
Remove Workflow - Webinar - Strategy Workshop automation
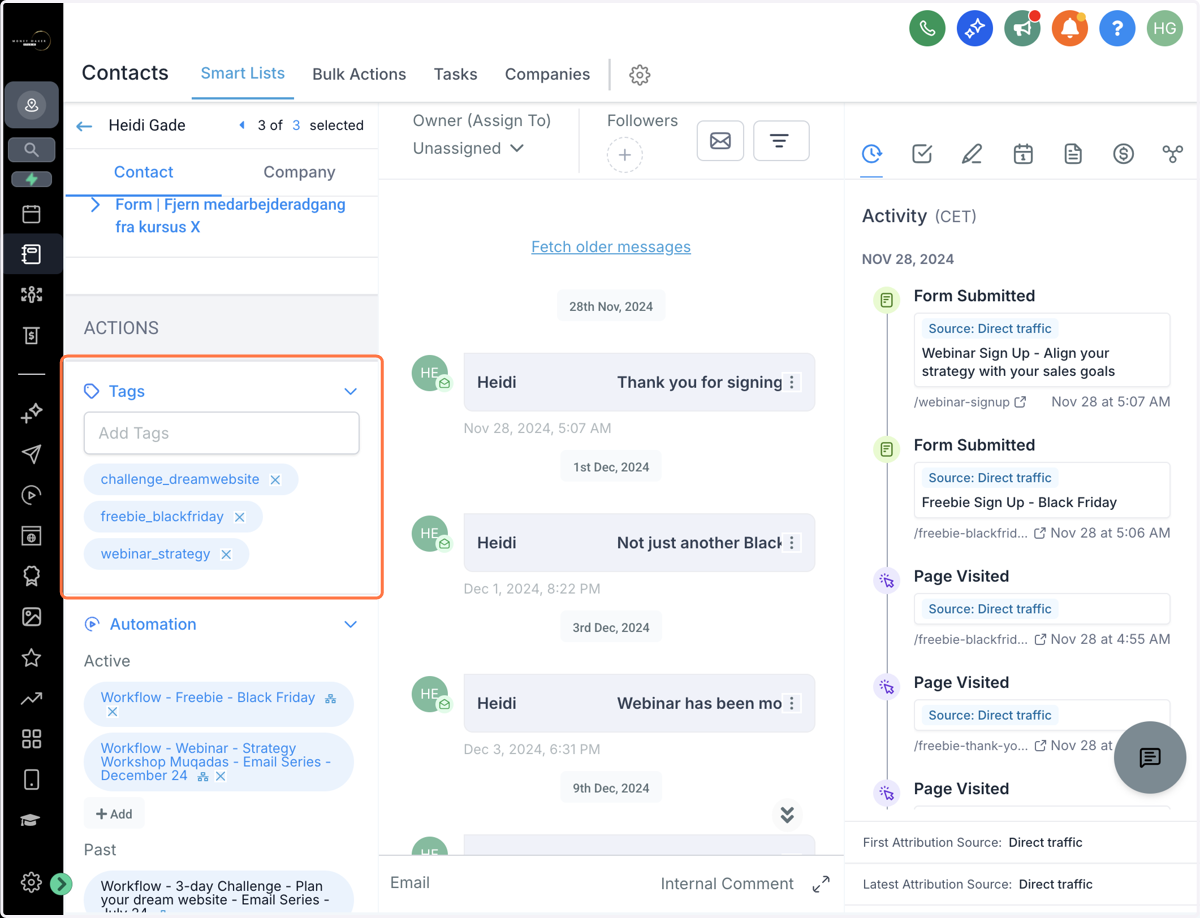221,776
